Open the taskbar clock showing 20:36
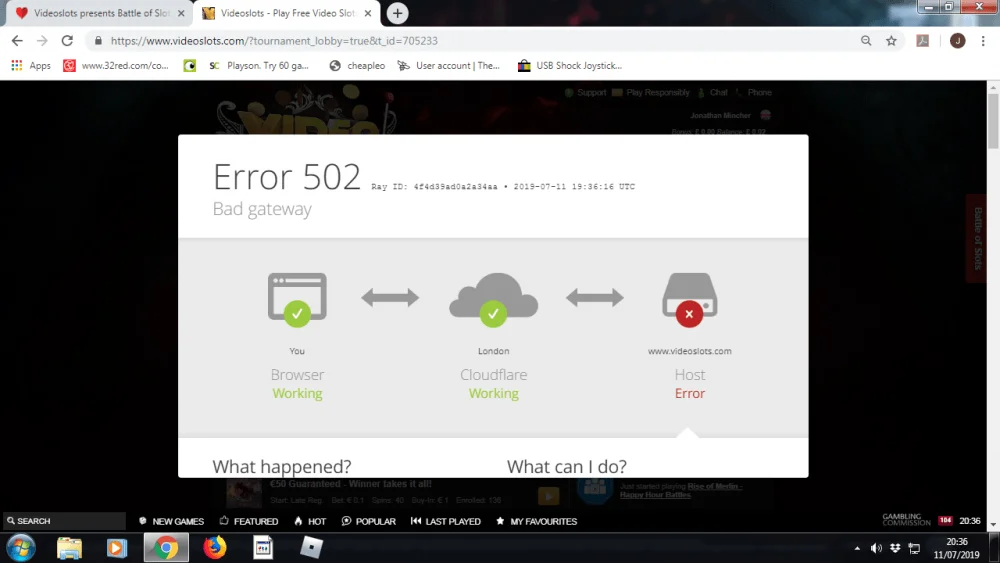The height and width of the screenshot is (563, 1000). [x=957, y=548]
